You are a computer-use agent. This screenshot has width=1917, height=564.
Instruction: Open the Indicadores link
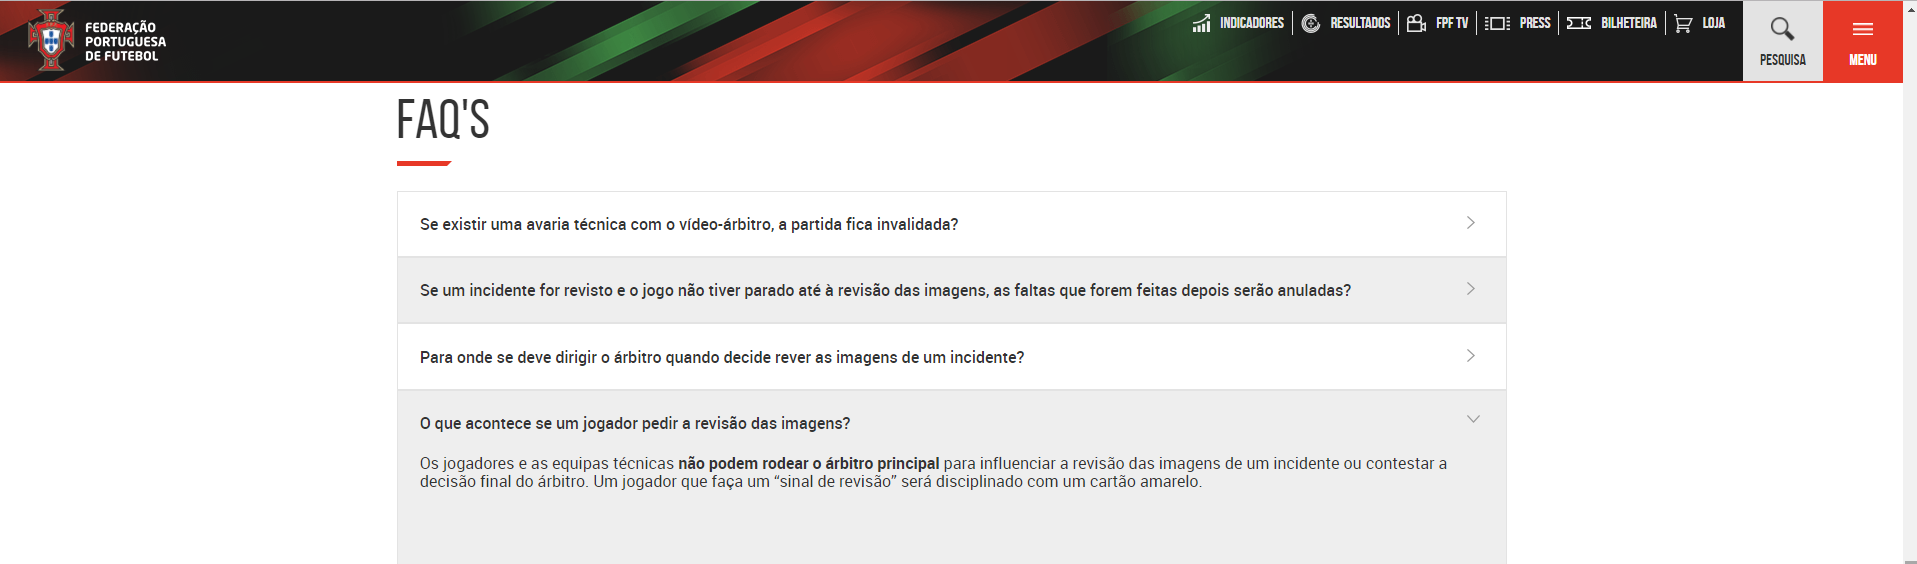(x=1251, y=23)
